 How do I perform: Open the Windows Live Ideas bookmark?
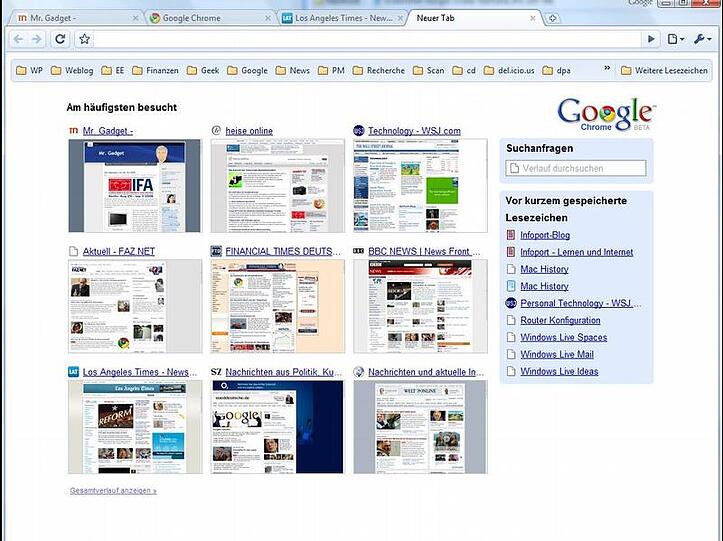click(x=559, y=371)
